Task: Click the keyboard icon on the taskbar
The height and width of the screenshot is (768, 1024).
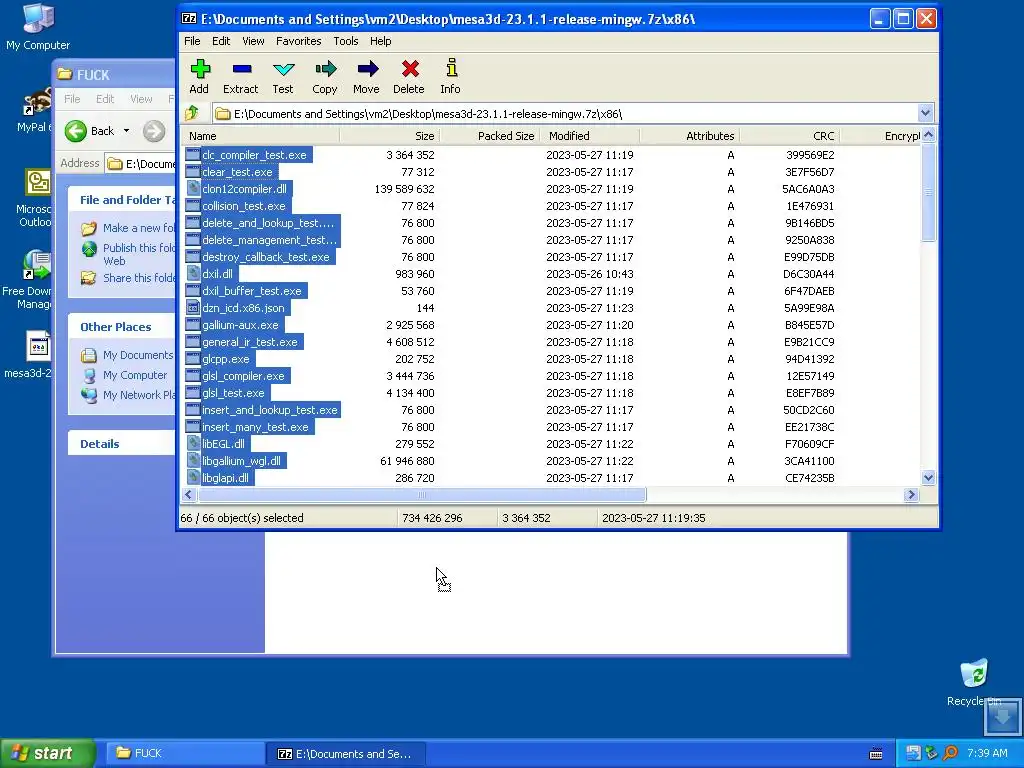Action: point(876,754)
